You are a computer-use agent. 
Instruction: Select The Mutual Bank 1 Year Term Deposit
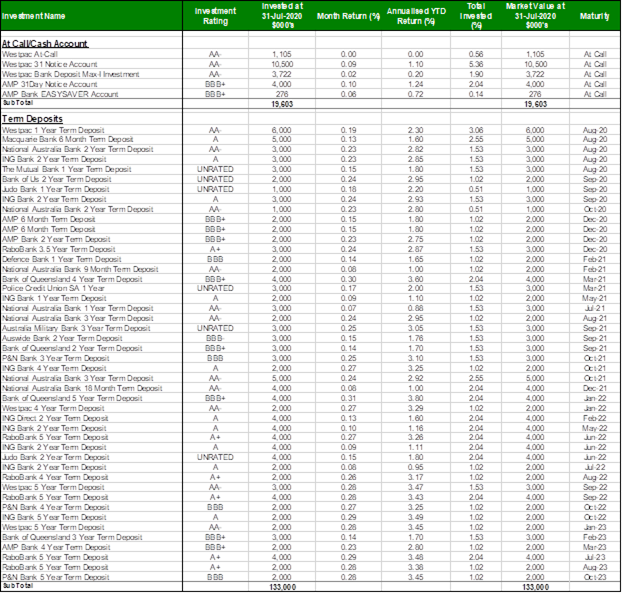67,169
